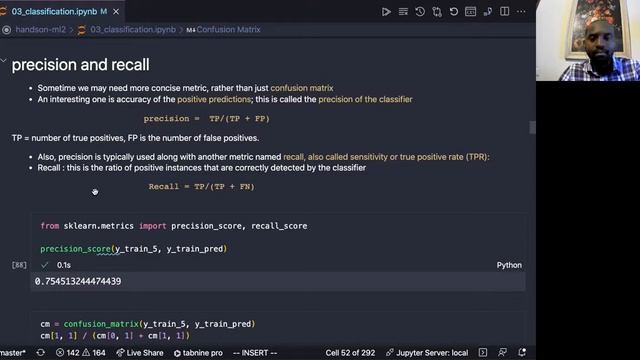The height and width of the screenshot is (360, 640).
Task: Close the 03_classification.ipynb tab
Action: [116, 12]
